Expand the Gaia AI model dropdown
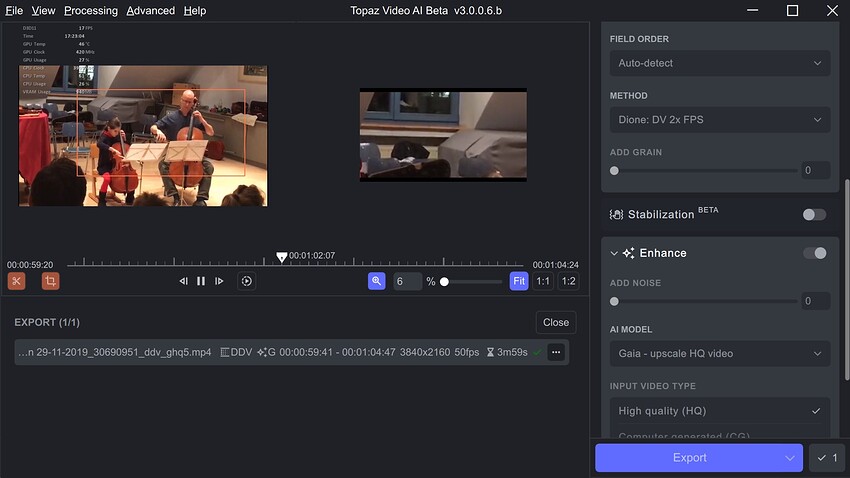 pyautogui.click(x=719, y=353)
